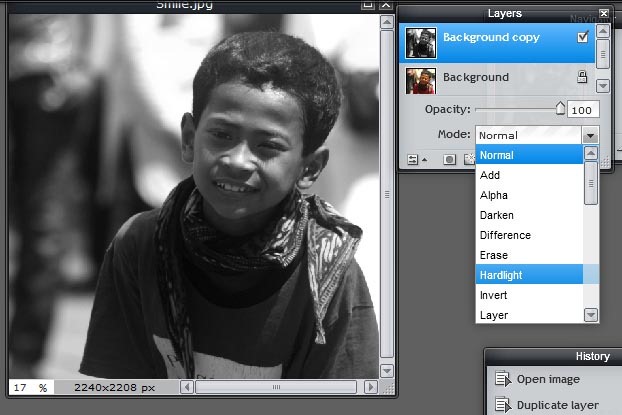Viewport: 622px width, 415px height.
Task: Click the Duplicate layer history icon
Action: [503, 405]
